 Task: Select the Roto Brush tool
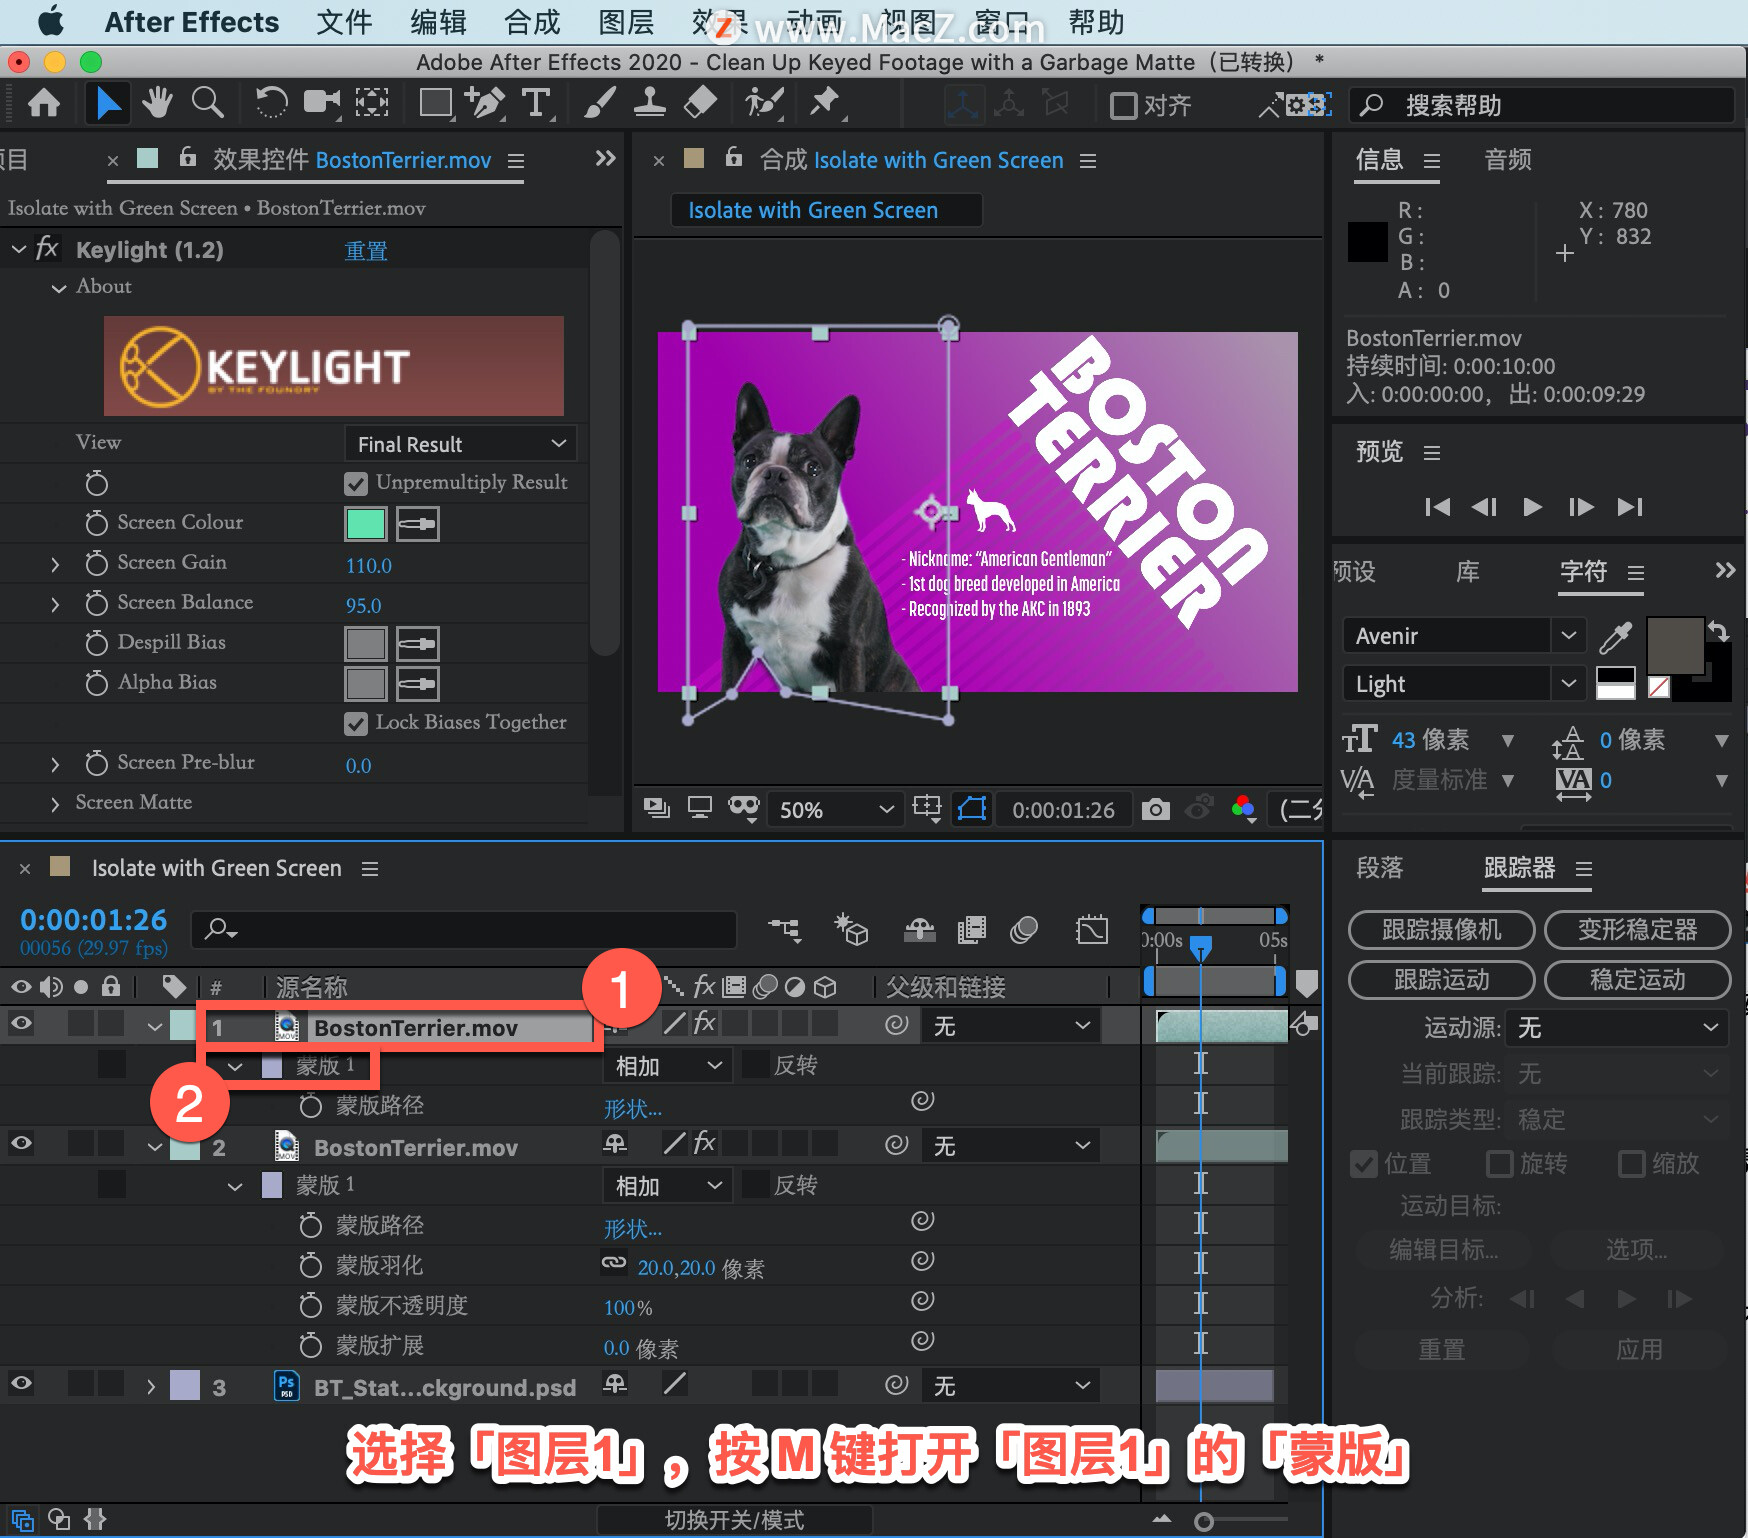pyautogui.click(x=765, y=103)
